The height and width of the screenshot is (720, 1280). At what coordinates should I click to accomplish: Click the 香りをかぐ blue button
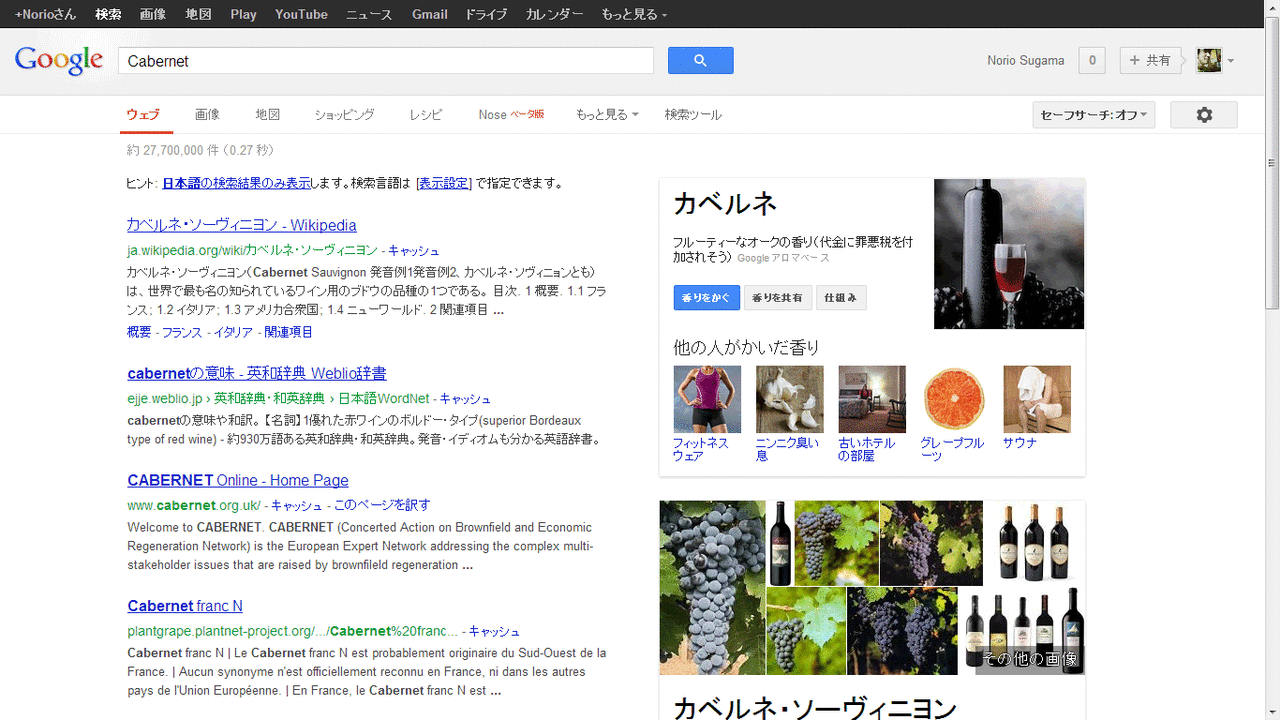(x=707, y=298)
